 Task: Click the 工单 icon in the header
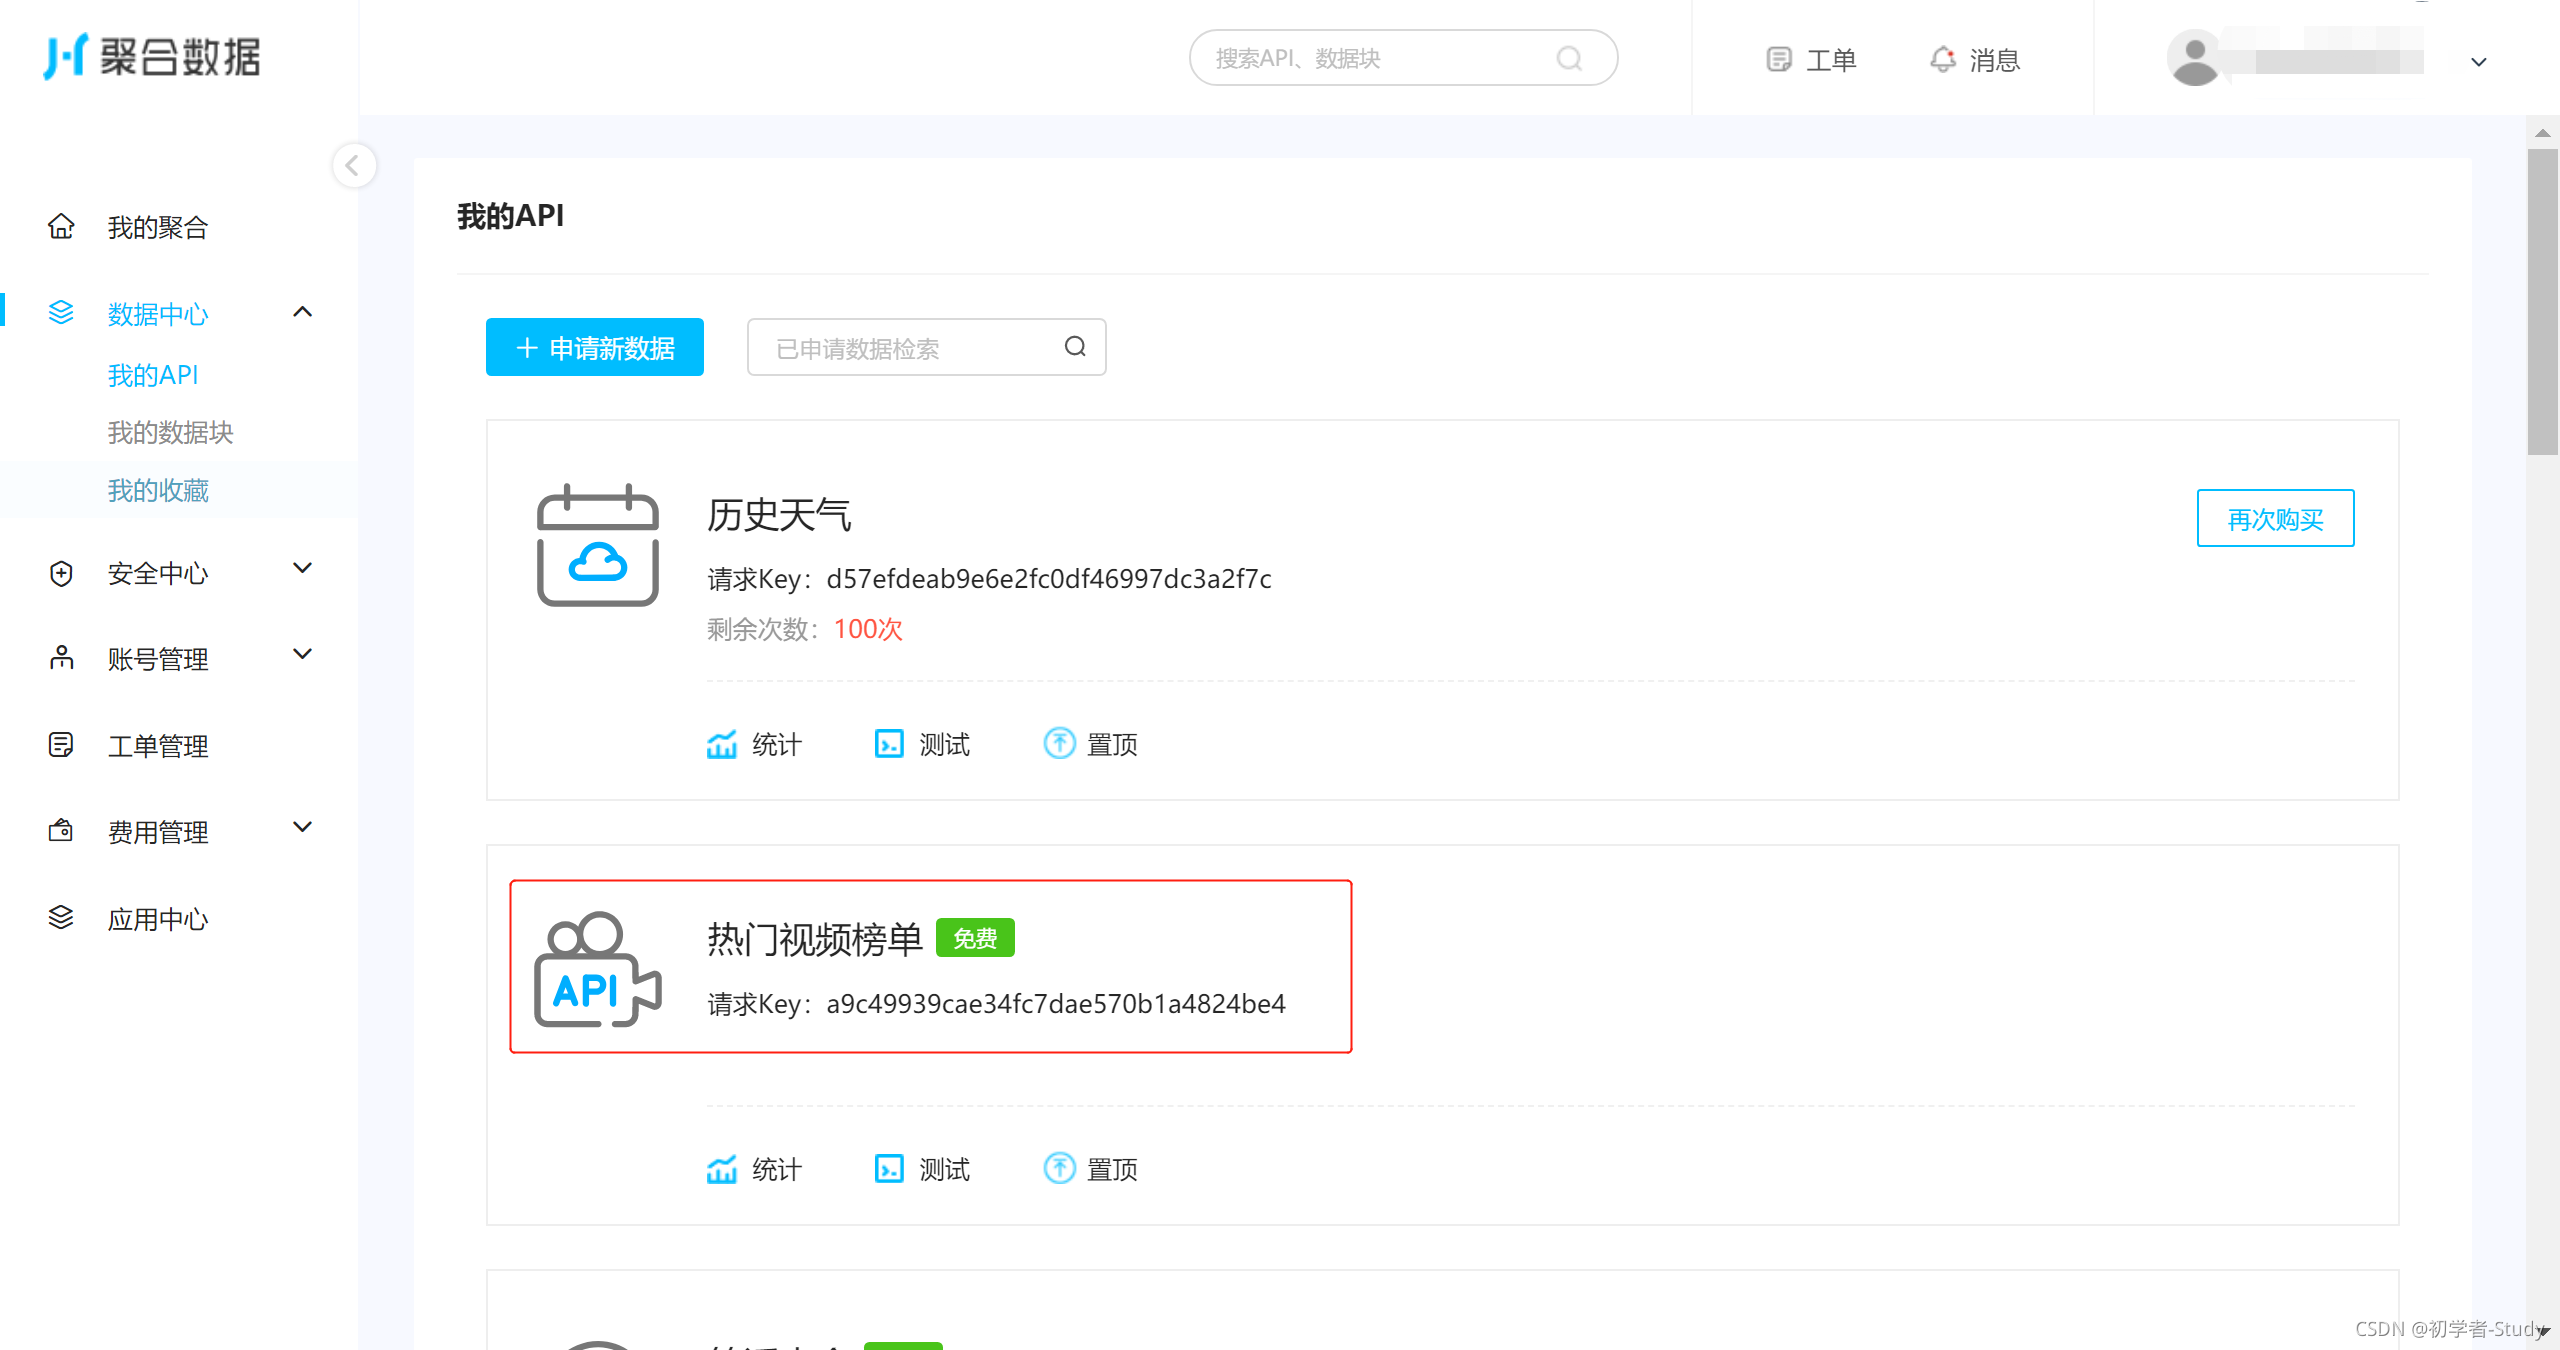(x=1779, y=60)
